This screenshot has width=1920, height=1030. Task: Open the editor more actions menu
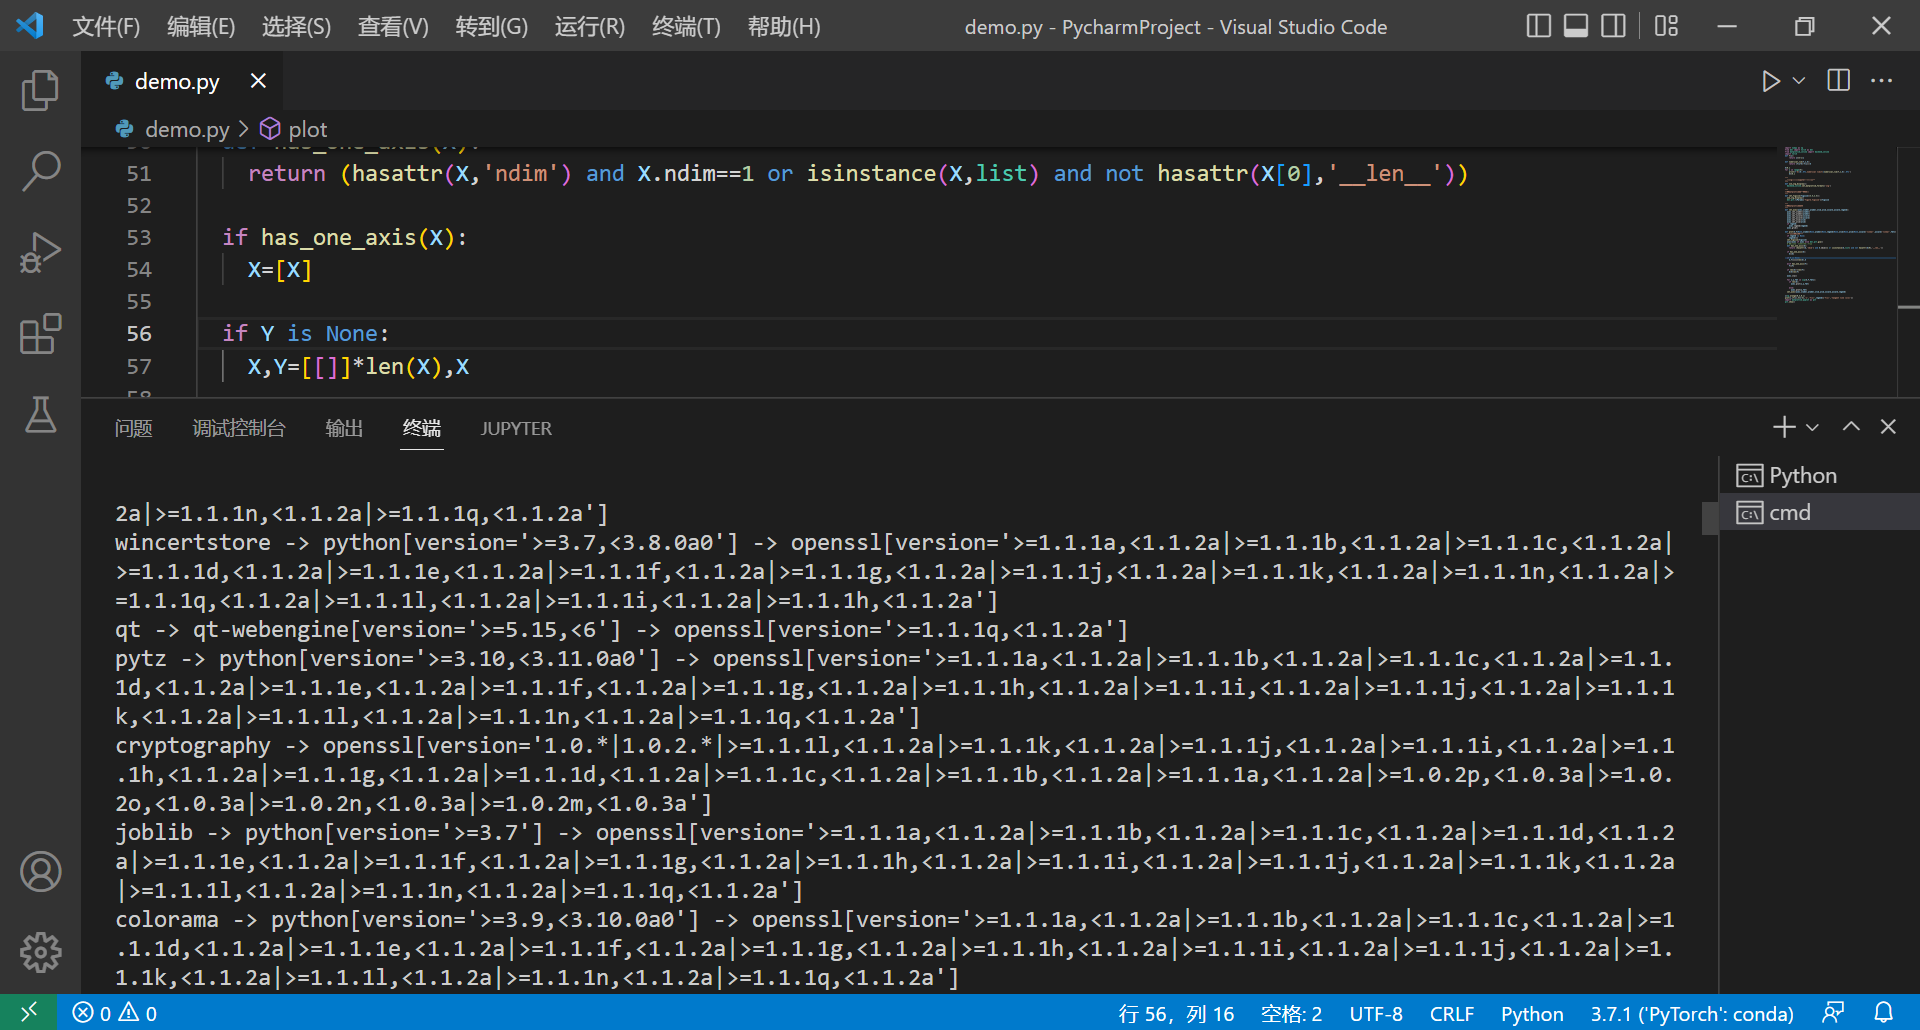click(1882, 80)
